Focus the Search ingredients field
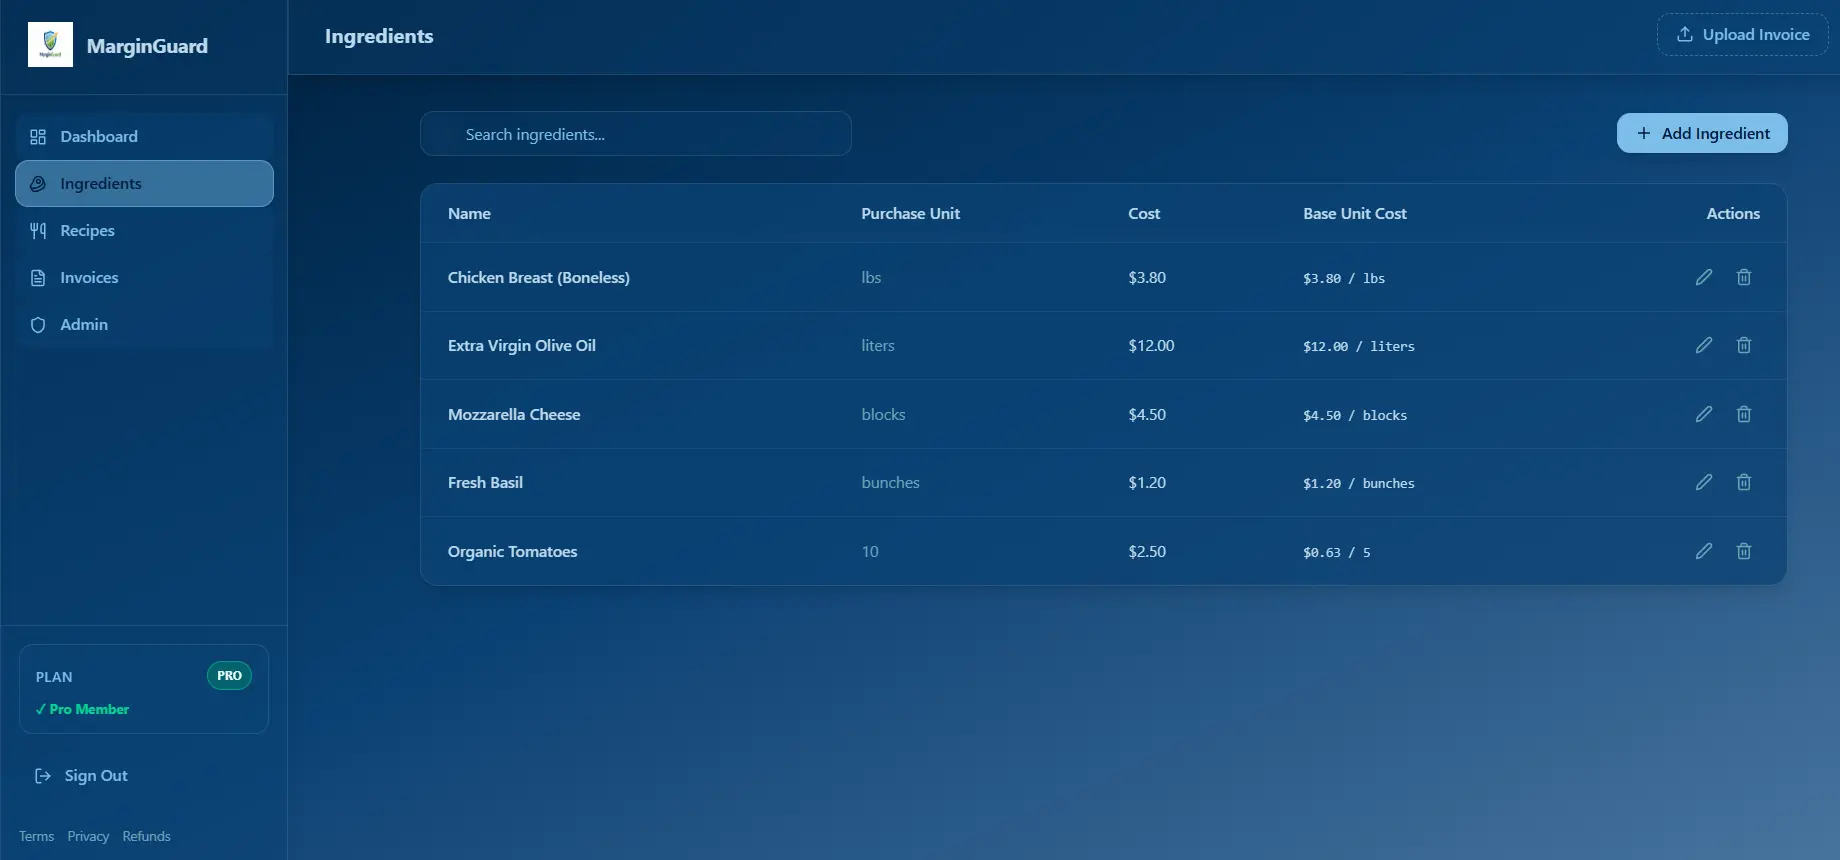The width and height of the screenshot is (1840, 860). click(636, 134)
